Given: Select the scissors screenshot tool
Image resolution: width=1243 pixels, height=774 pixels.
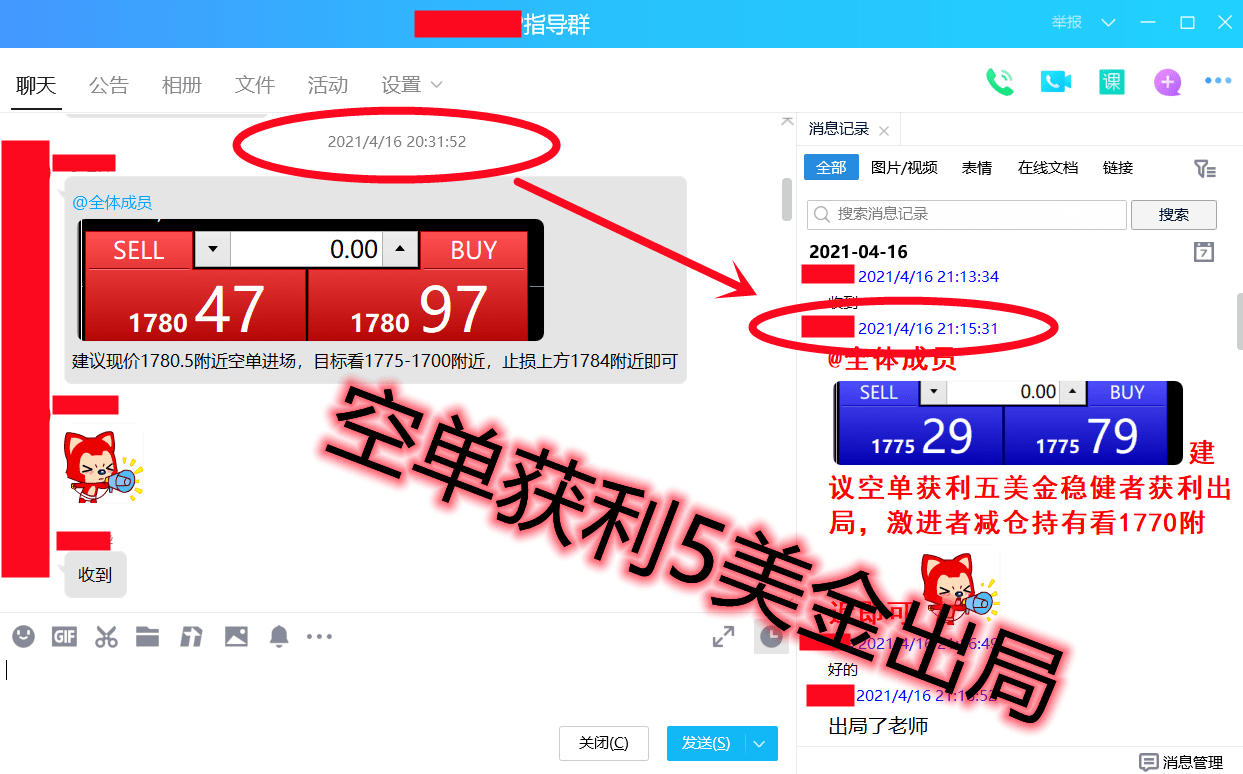Looking at the screenshot, I should [x=106, y=636].
